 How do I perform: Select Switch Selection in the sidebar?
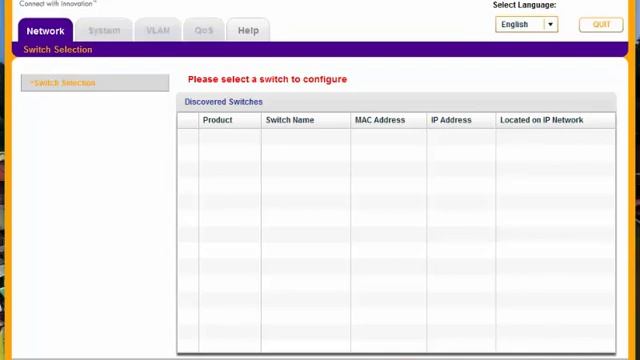pyautogui.click(x=95, y=83)
